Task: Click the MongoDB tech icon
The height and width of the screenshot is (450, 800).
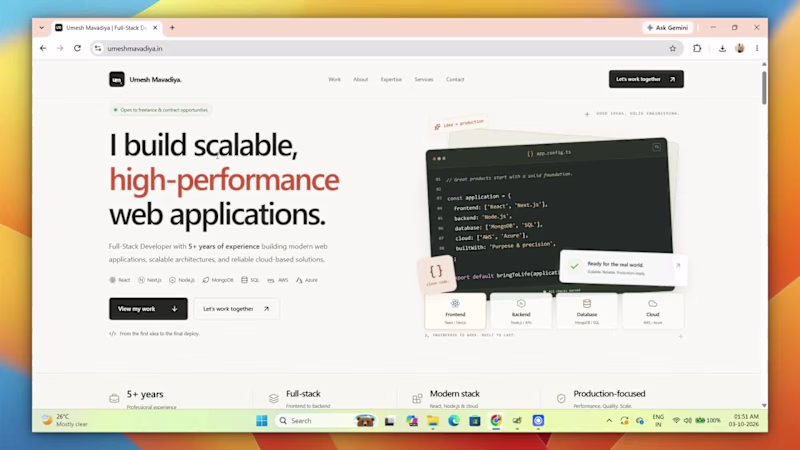Action: click(206, 280)
